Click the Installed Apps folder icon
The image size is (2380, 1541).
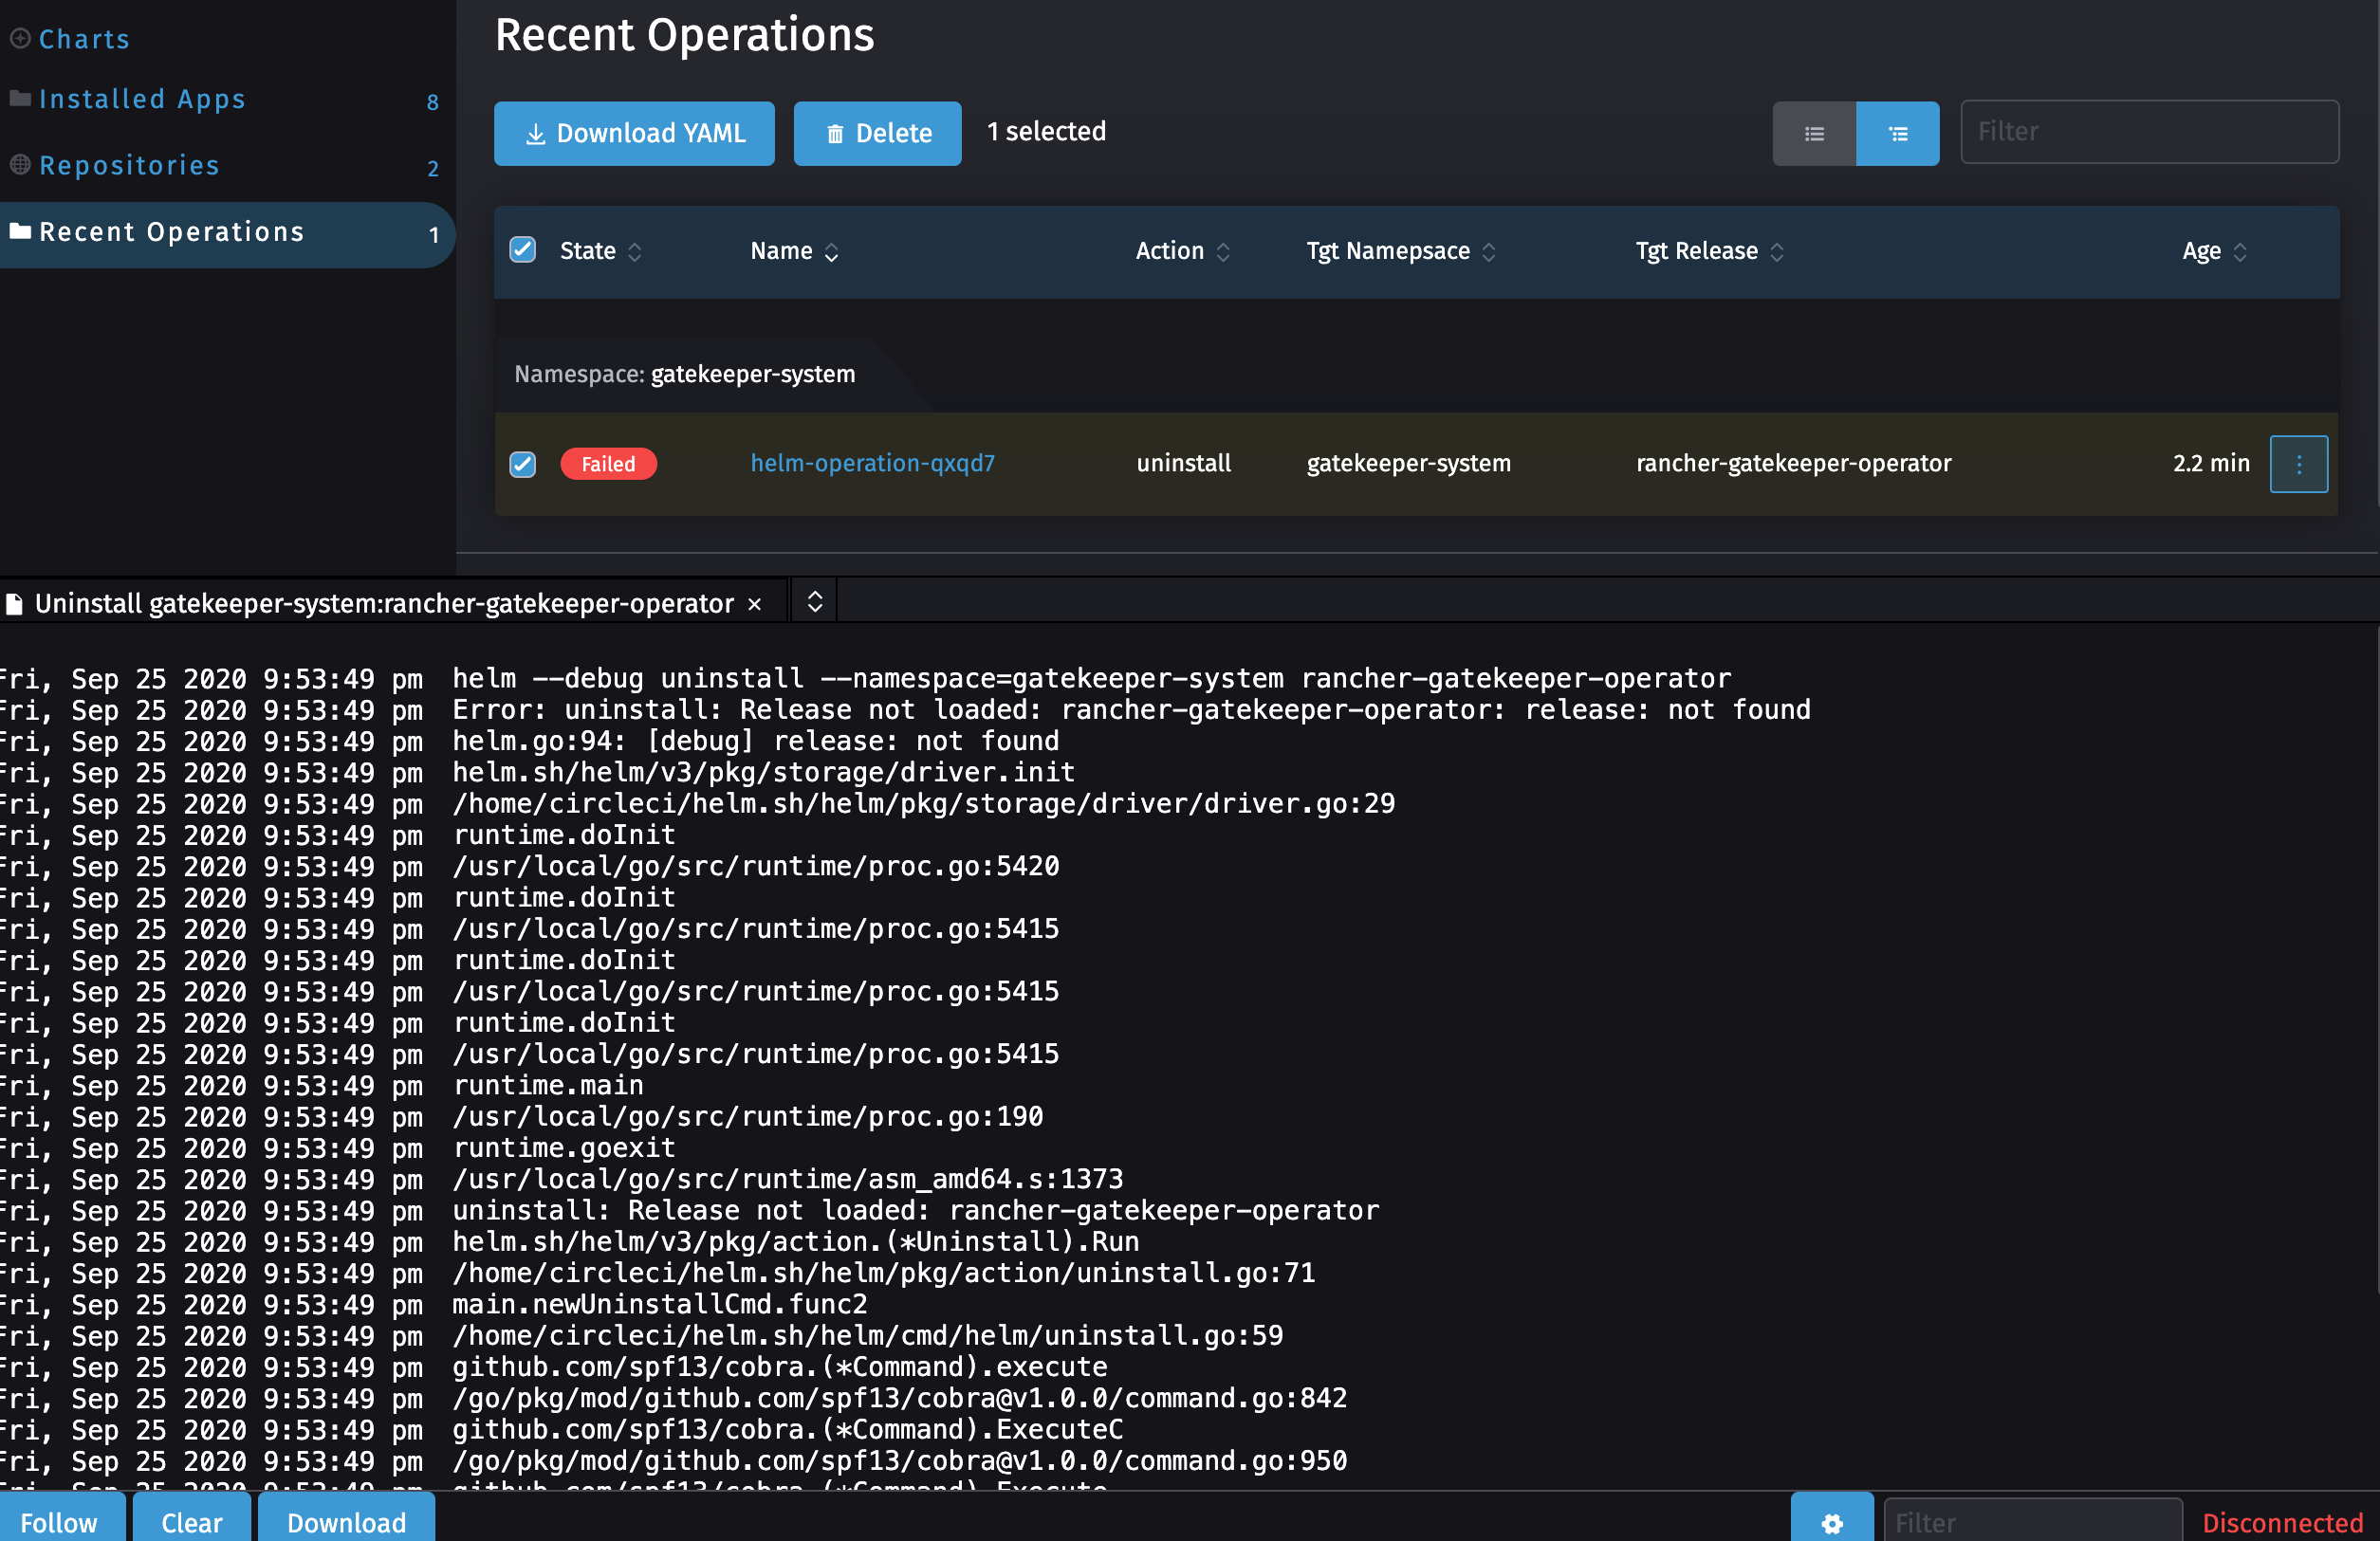click(x=20, y=98)
